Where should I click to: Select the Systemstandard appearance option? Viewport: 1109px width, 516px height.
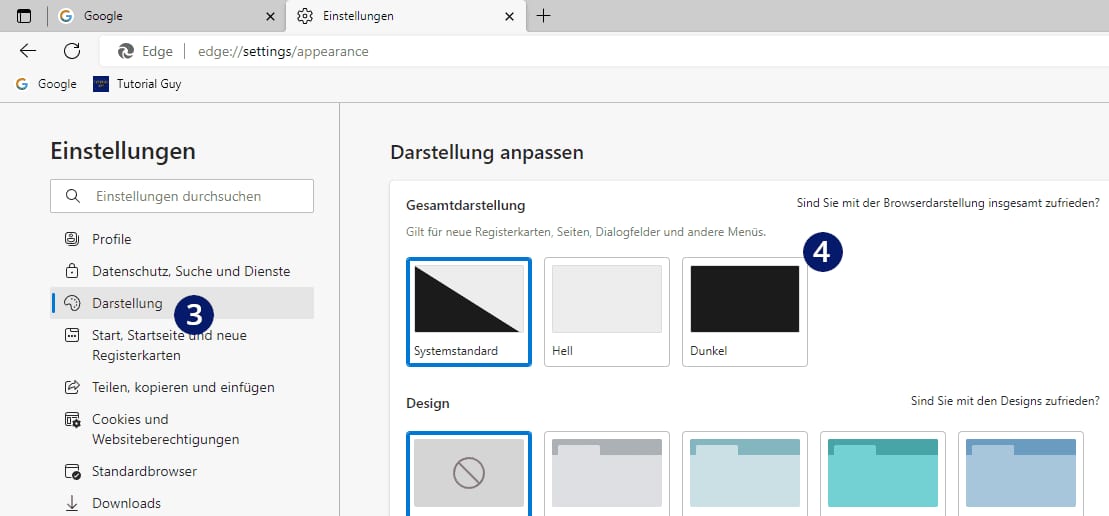(469, 312)
